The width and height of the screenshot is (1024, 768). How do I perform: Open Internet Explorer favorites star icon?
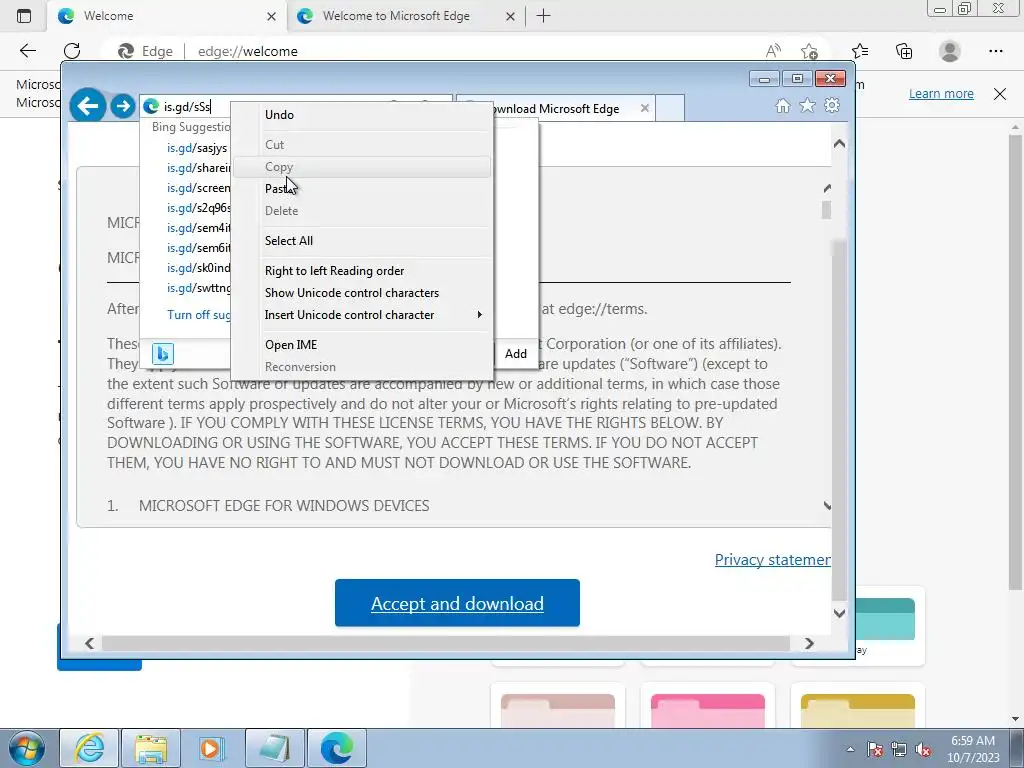point(807,106)
